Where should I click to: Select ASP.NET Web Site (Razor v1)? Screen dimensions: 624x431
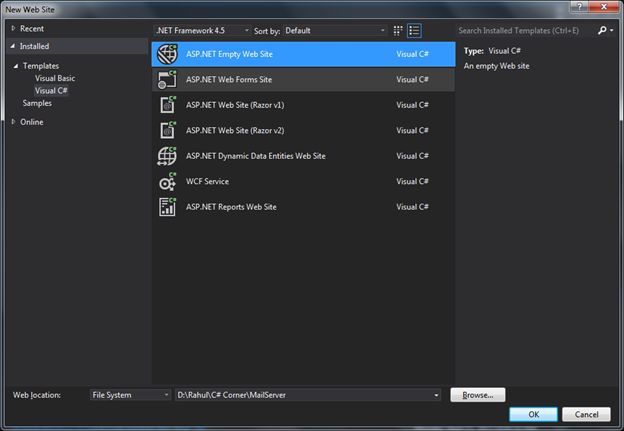point(303,105)
